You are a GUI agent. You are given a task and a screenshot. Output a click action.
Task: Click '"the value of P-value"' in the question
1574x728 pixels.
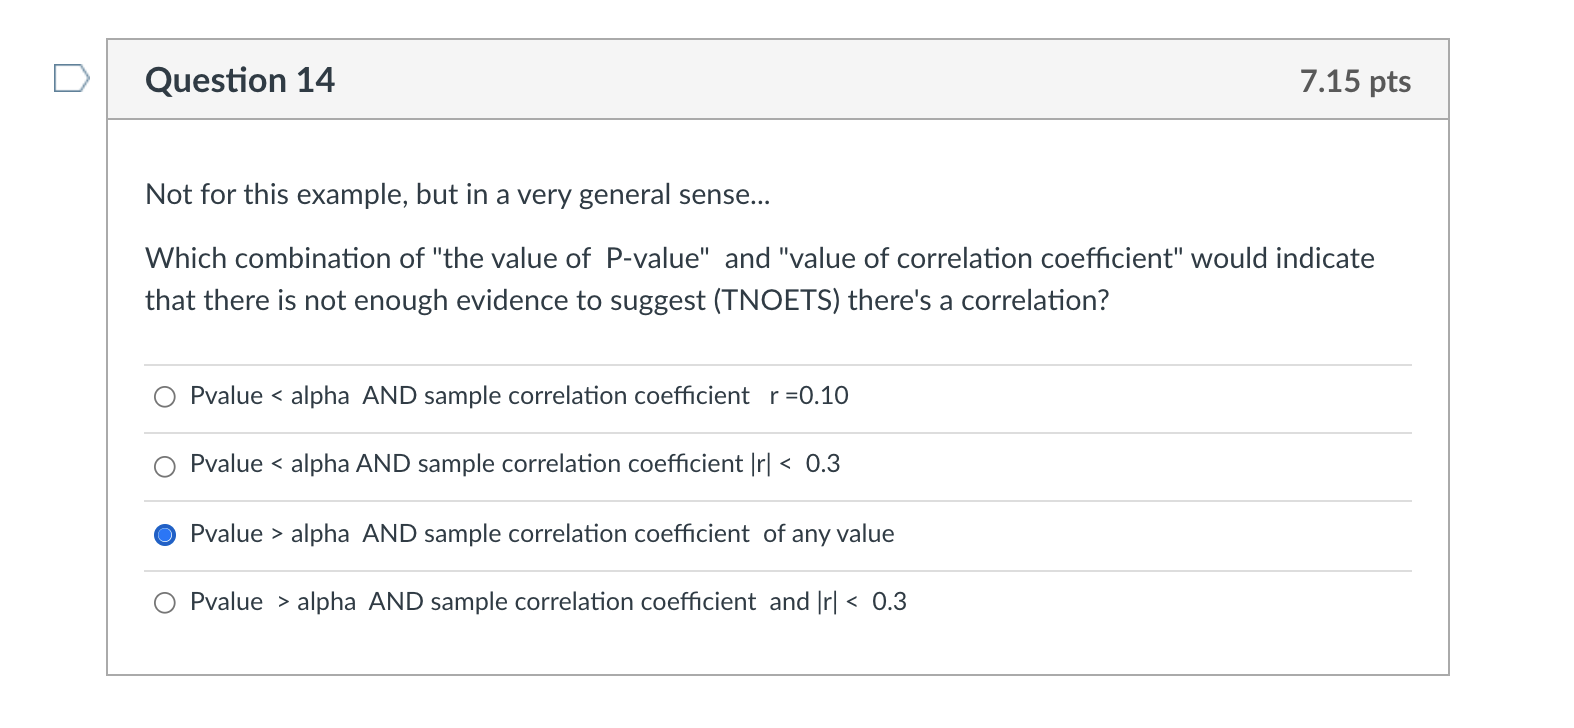571,259
